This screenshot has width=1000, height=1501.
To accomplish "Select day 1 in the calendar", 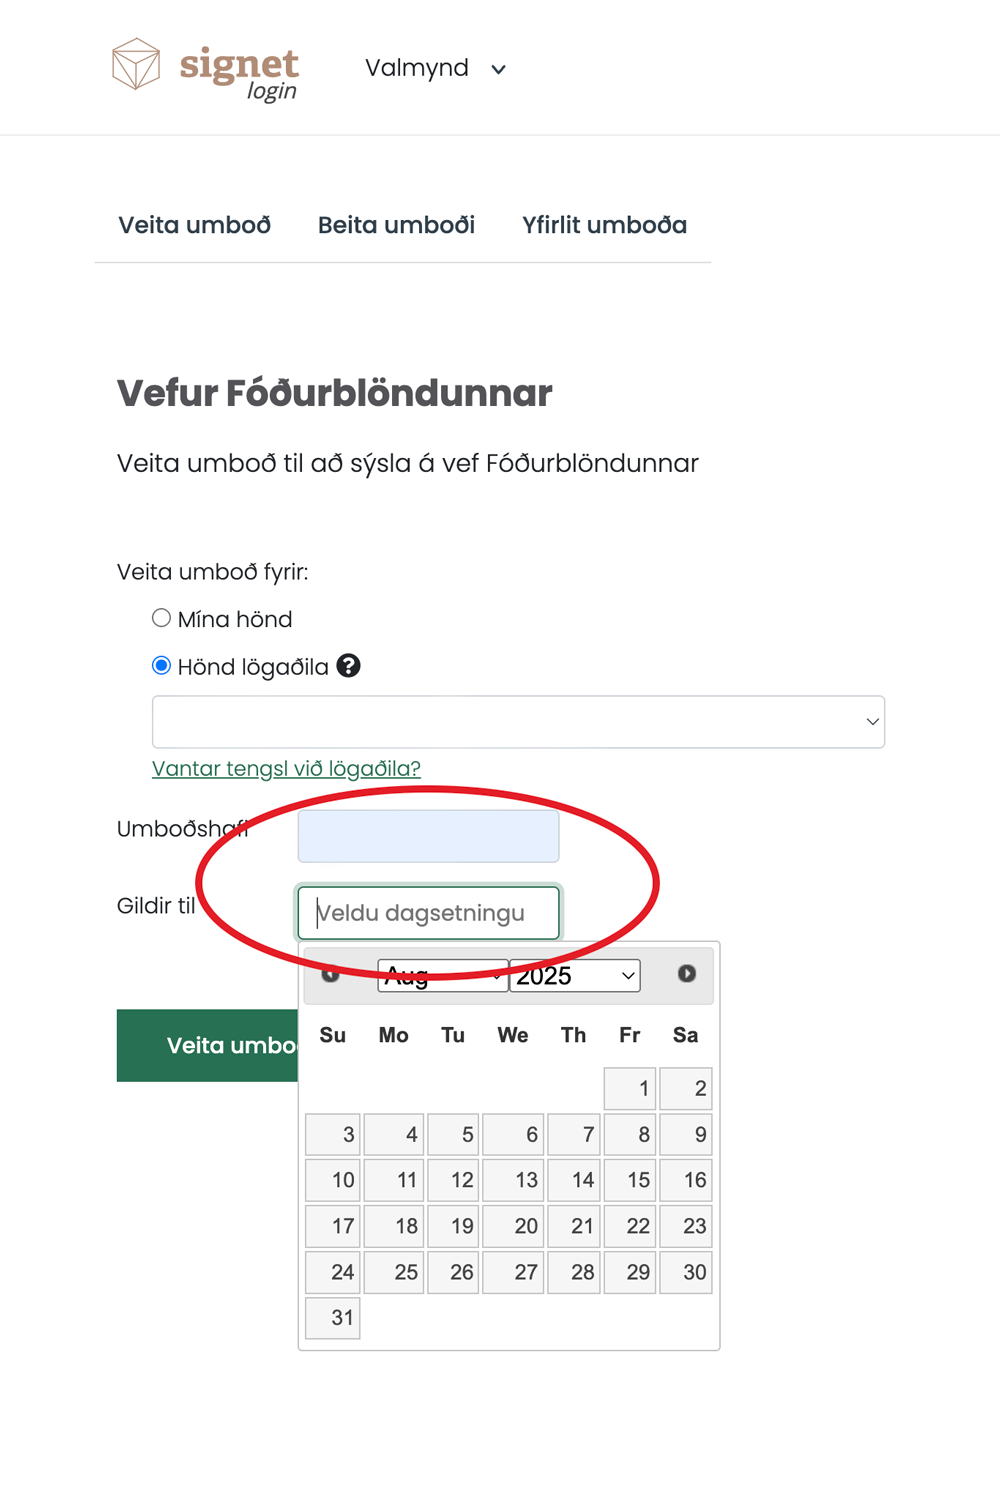I will 630,1089.
